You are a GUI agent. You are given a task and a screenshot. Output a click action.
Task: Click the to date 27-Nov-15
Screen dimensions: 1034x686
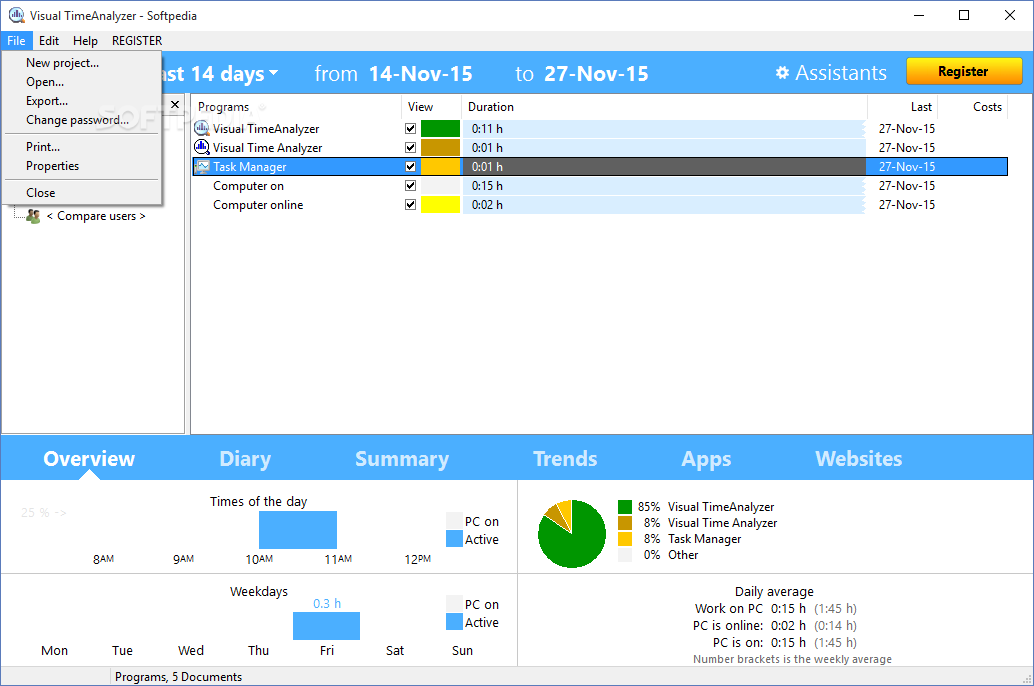coord(596,73)
